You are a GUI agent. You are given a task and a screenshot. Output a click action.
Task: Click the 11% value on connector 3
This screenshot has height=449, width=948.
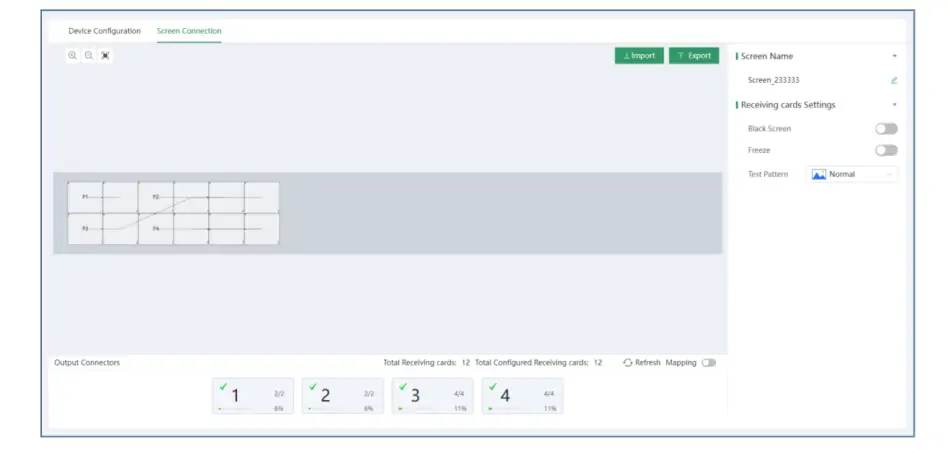point(460,409)
